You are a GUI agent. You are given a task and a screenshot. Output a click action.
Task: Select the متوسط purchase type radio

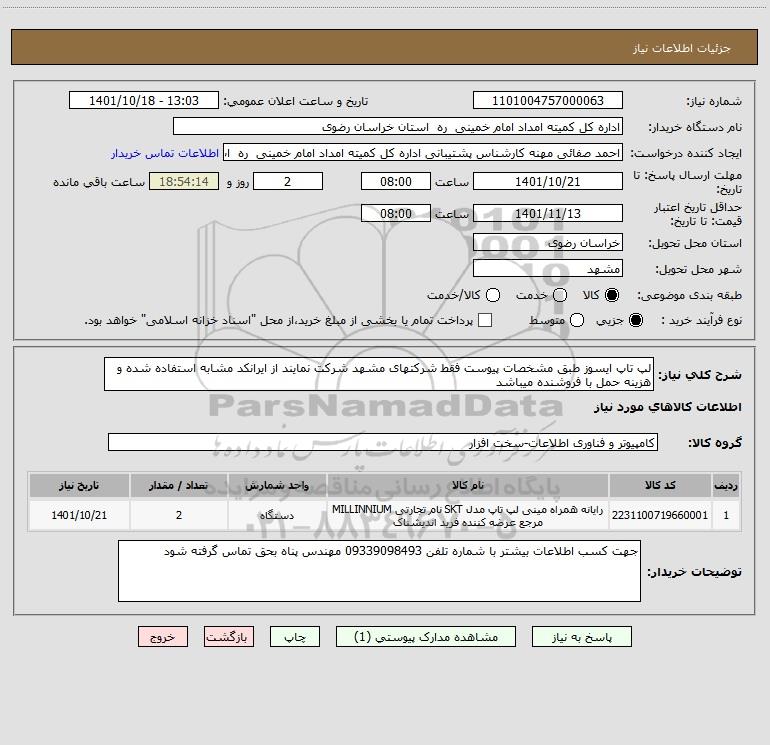(577, 320)
